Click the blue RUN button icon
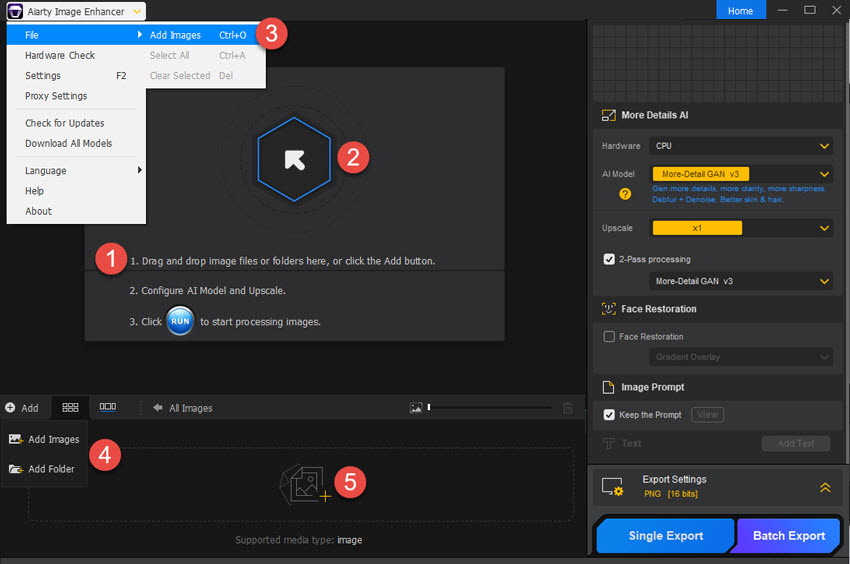This screenshot has height=564, width=850. coord(180,321)
